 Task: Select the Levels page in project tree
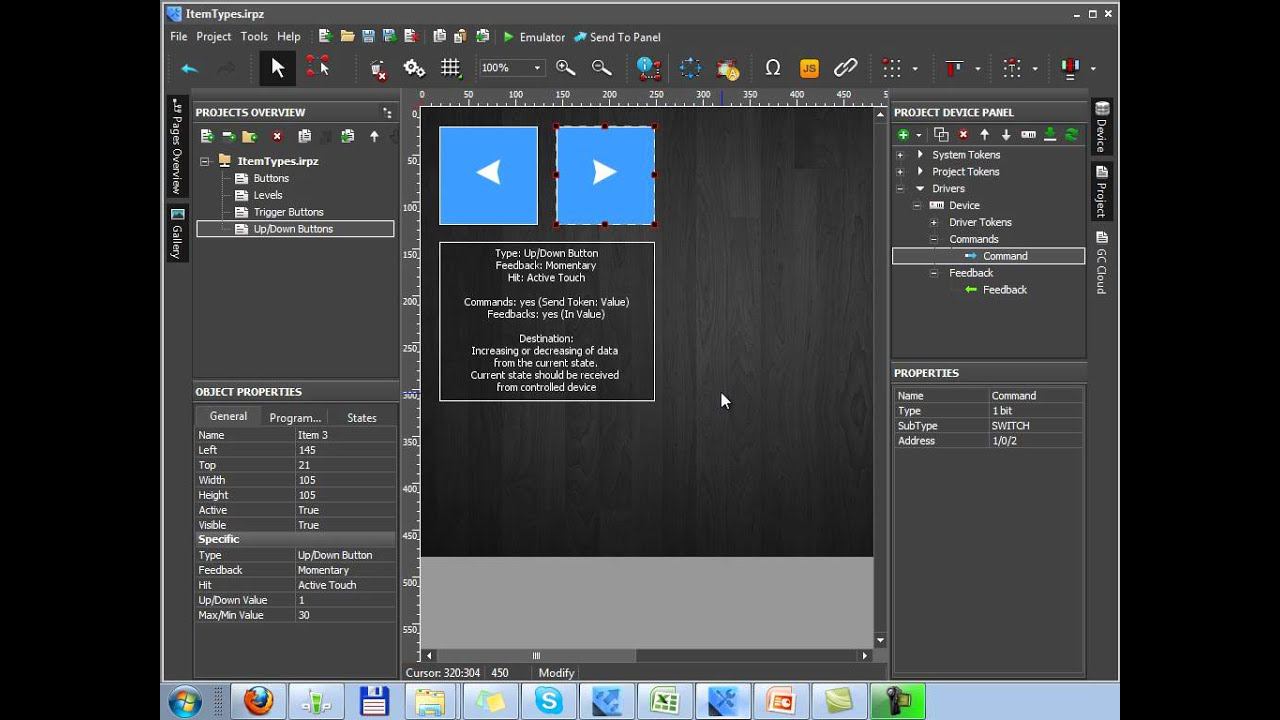267,195
